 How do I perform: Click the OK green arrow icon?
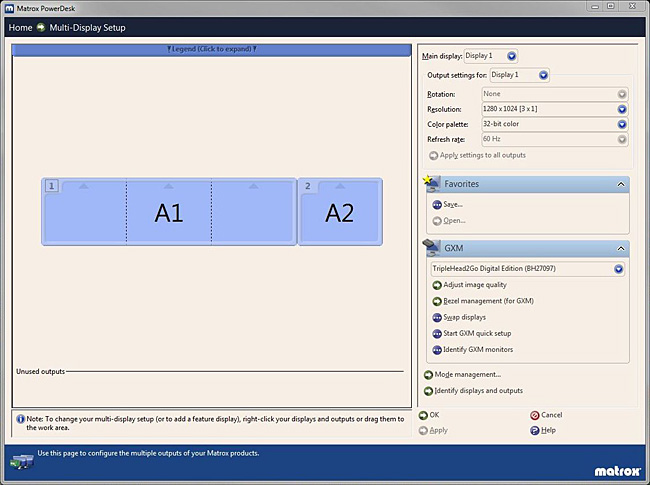point(423,415)
